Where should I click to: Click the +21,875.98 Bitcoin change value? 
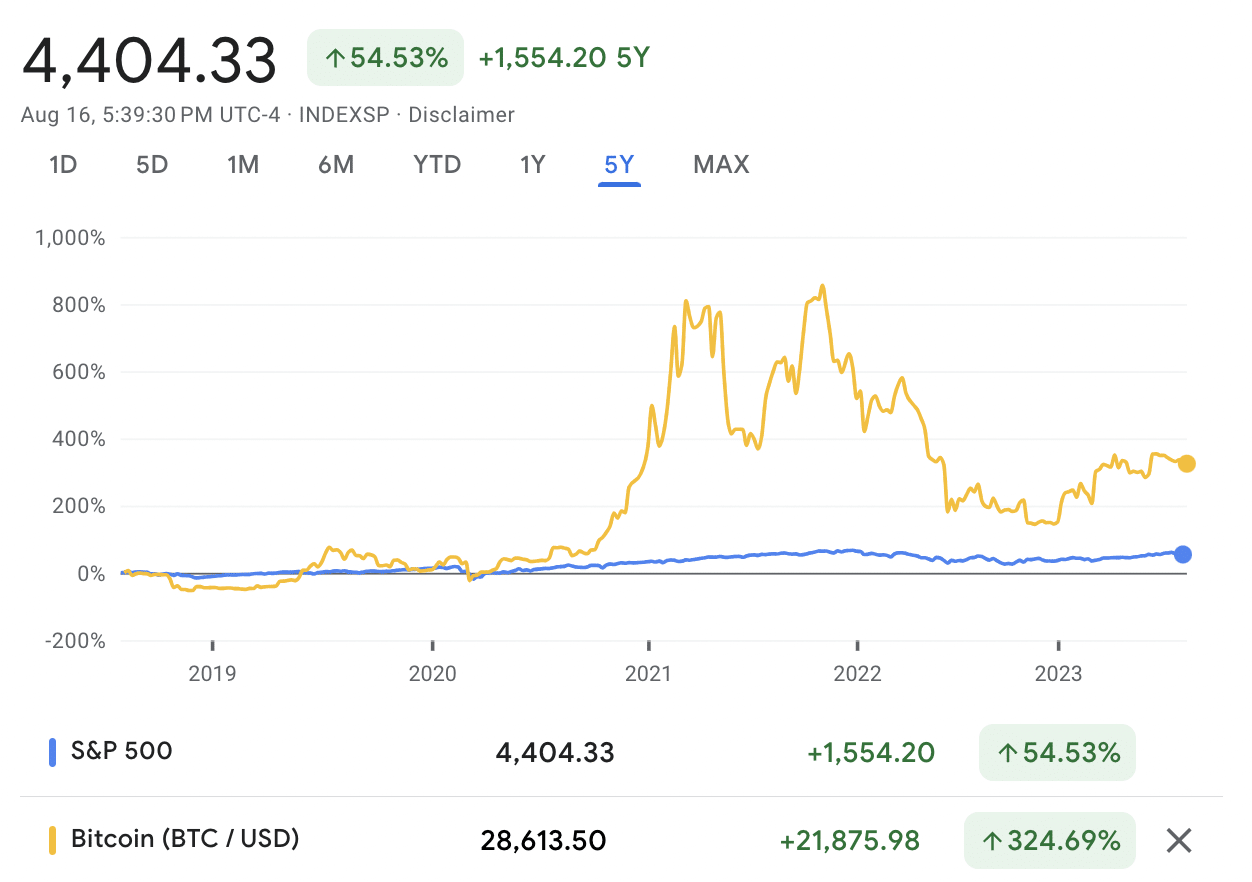[850, 841]
